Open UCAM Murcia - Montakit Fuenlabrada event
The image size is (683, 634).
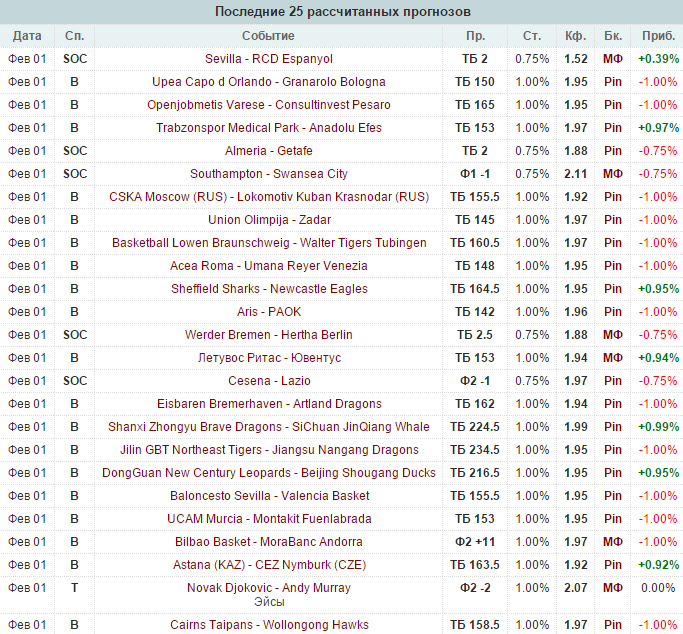(x=269, y=519)
